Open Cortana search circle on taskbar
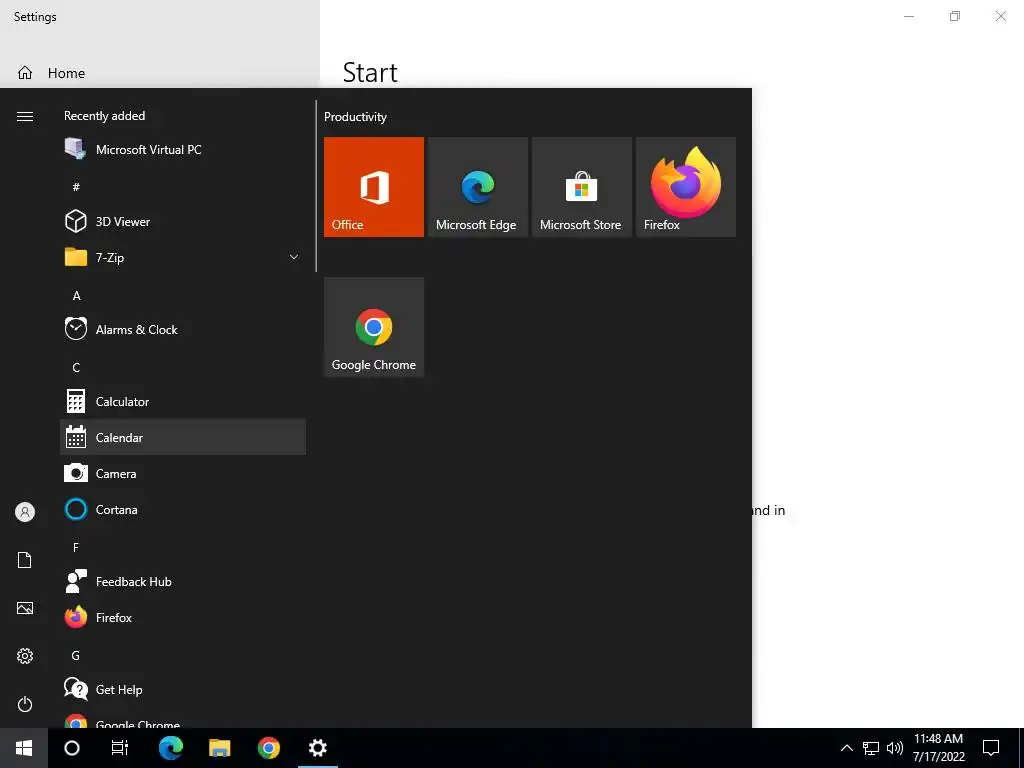Viewport: 1024px width, 768px height. tap(72, 748)
